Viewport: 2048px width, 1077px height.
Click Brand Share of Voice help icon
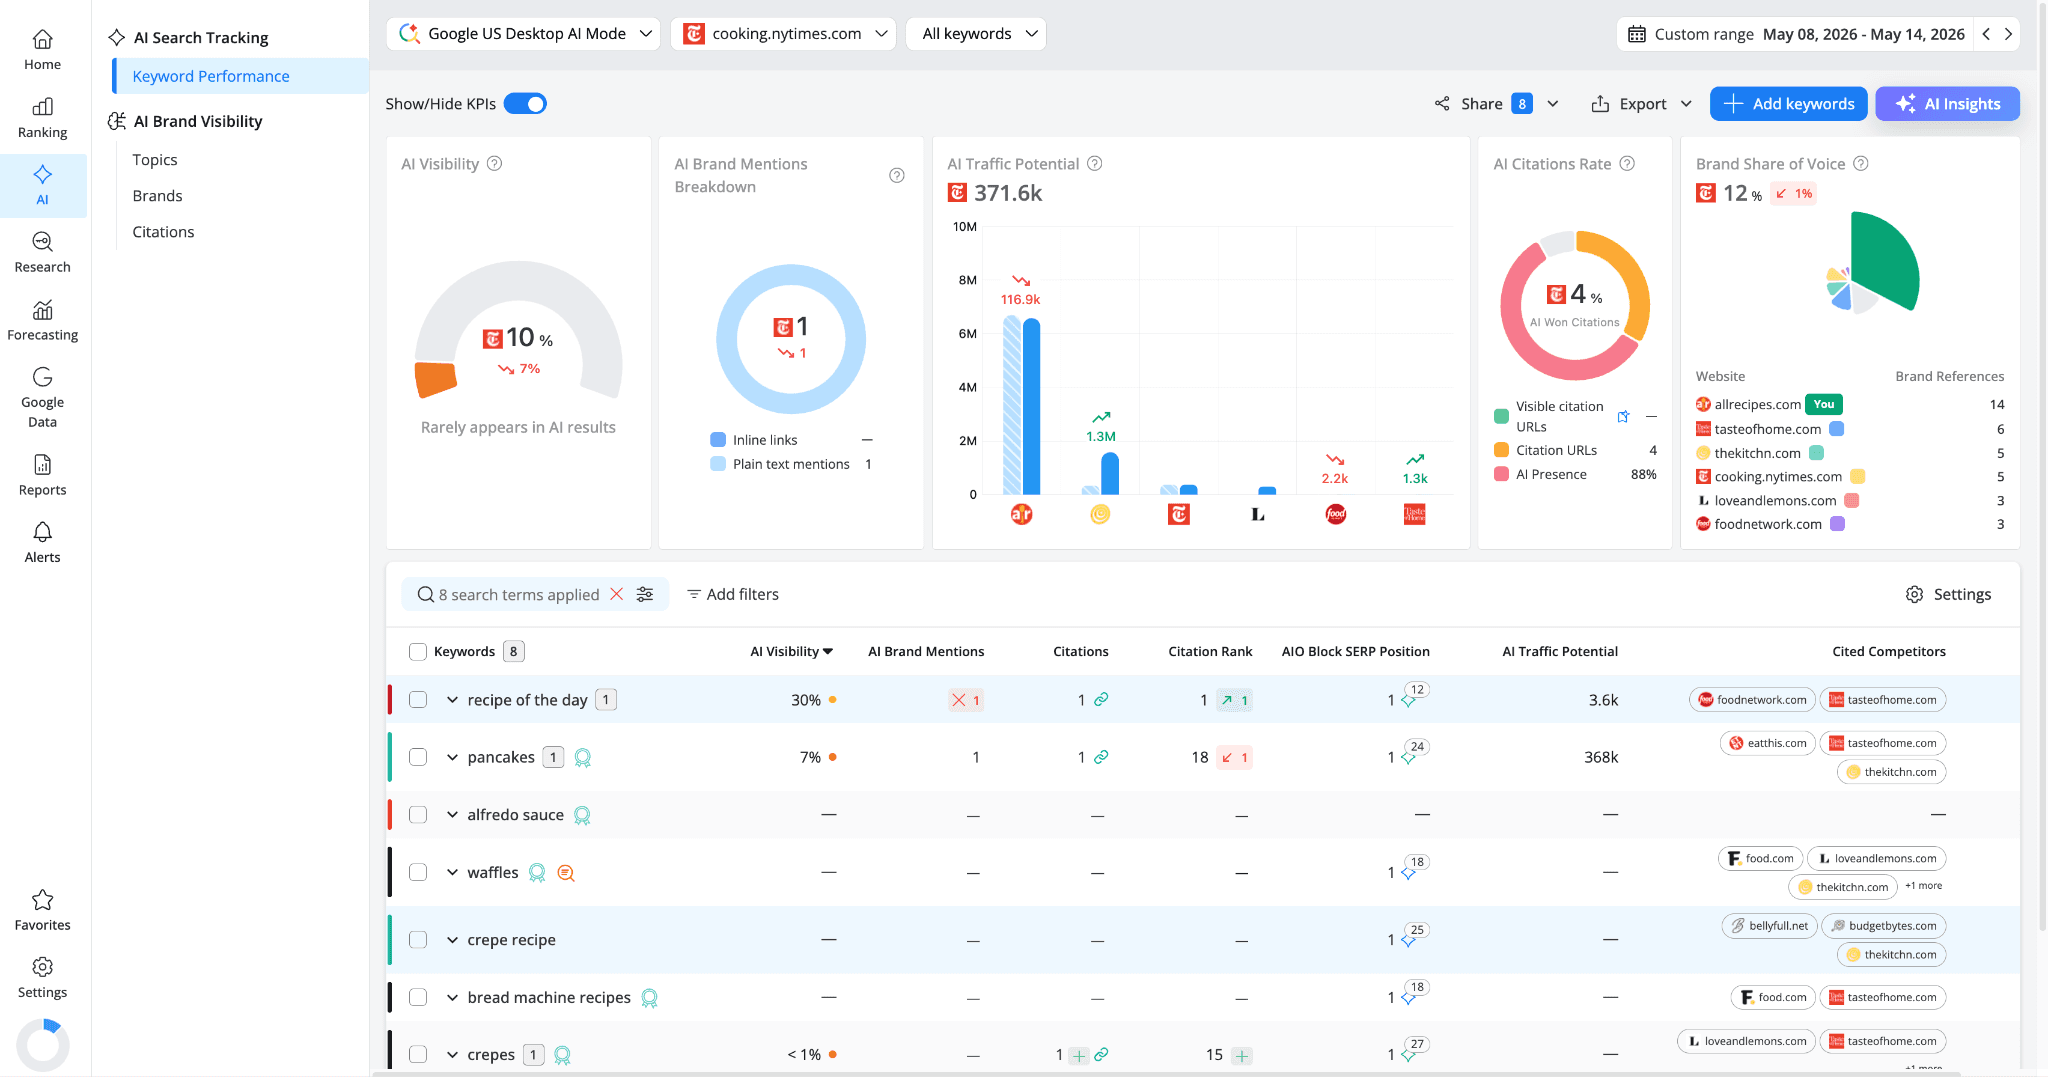click(x=1861, y=164)
